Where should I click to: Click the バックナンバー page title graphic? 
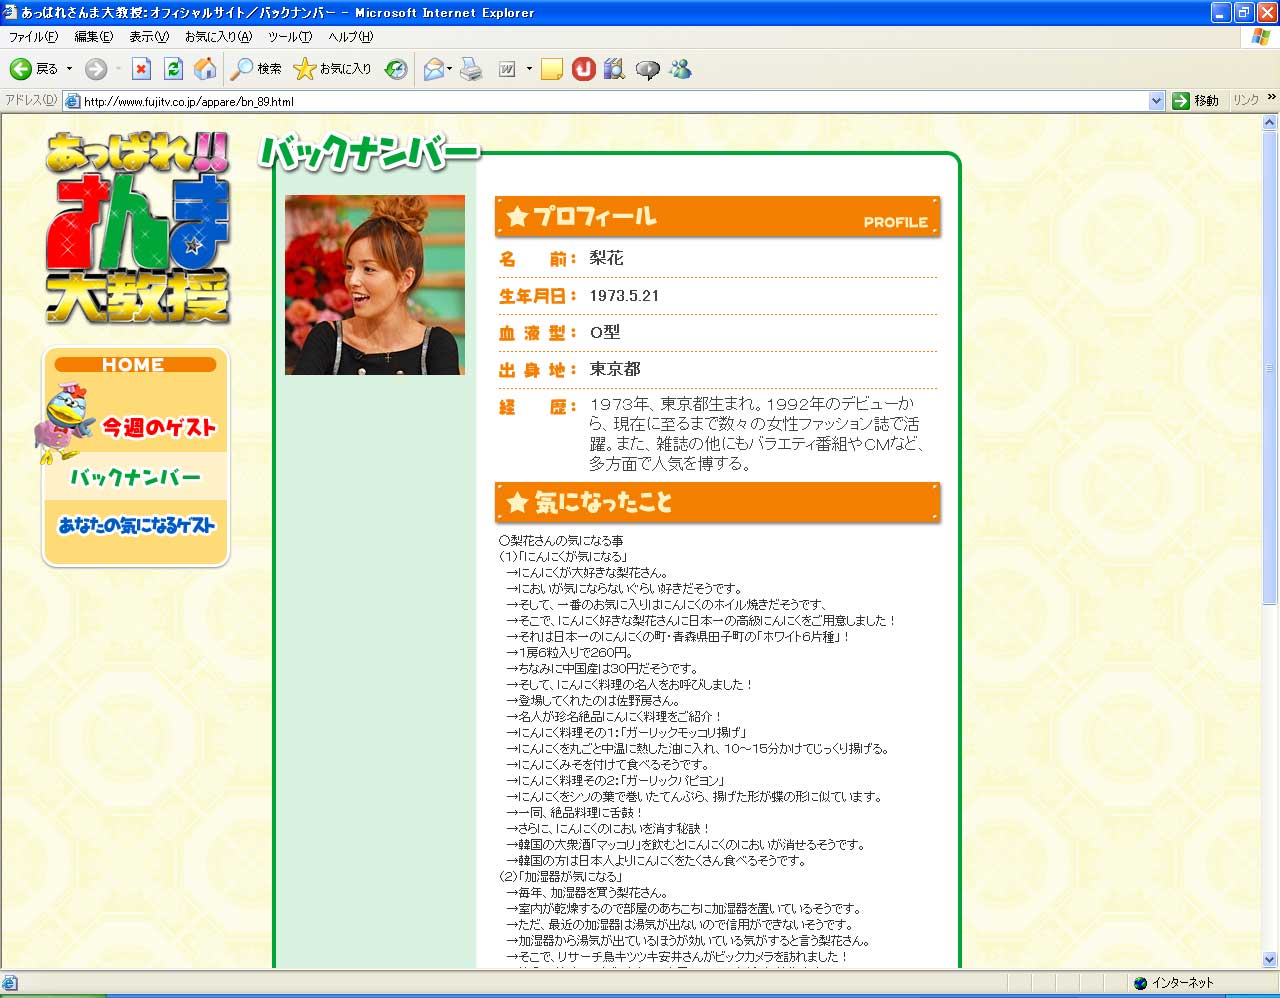pos(370,152)
